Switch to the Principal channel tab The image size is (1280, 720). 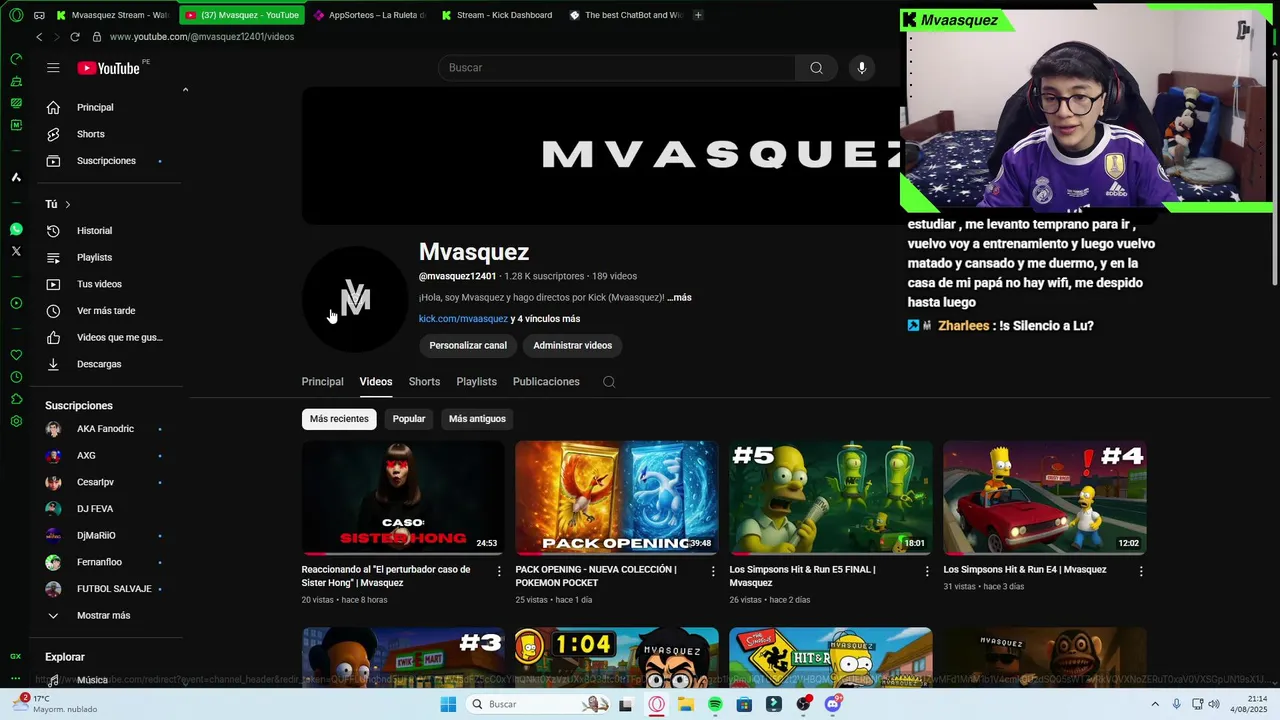coord(322,382)
